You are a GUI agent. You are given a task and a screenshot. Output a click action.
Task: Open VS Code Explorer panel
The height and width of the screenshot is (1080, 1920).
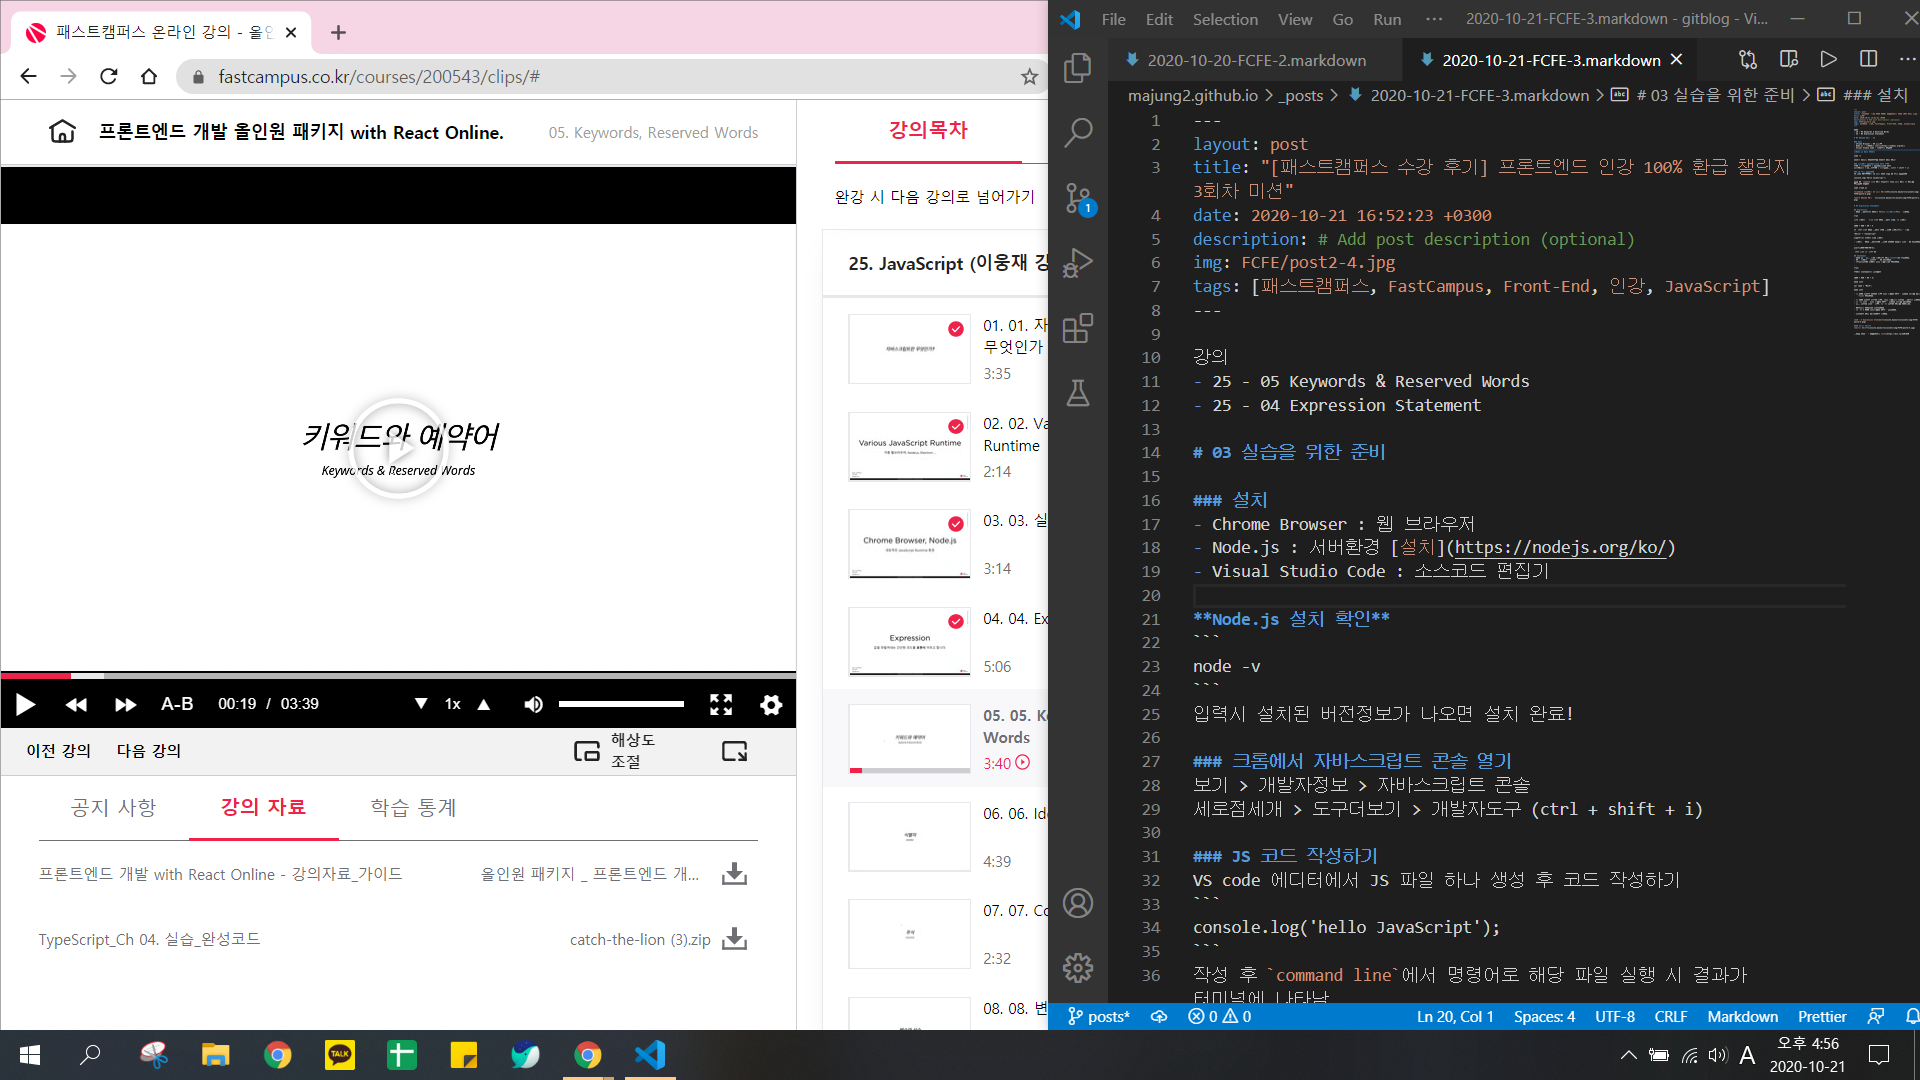[x=1078, y=68]
